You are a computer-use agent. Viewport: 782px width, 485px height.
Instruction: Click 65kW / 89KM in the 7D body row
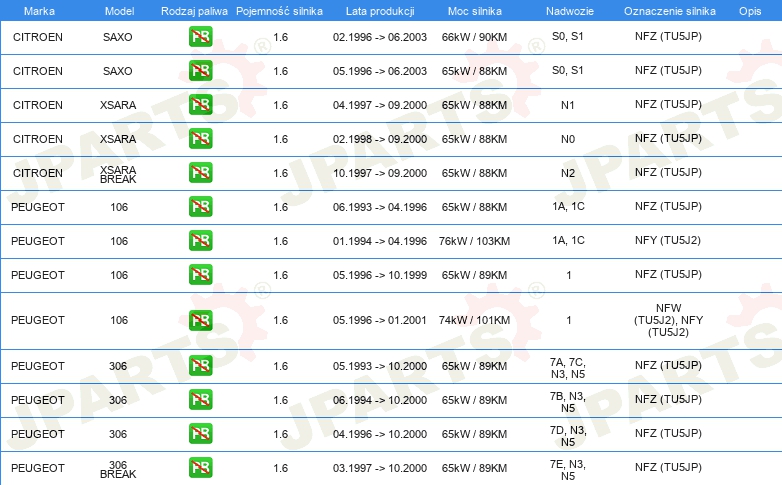click(x=474, y=434)
